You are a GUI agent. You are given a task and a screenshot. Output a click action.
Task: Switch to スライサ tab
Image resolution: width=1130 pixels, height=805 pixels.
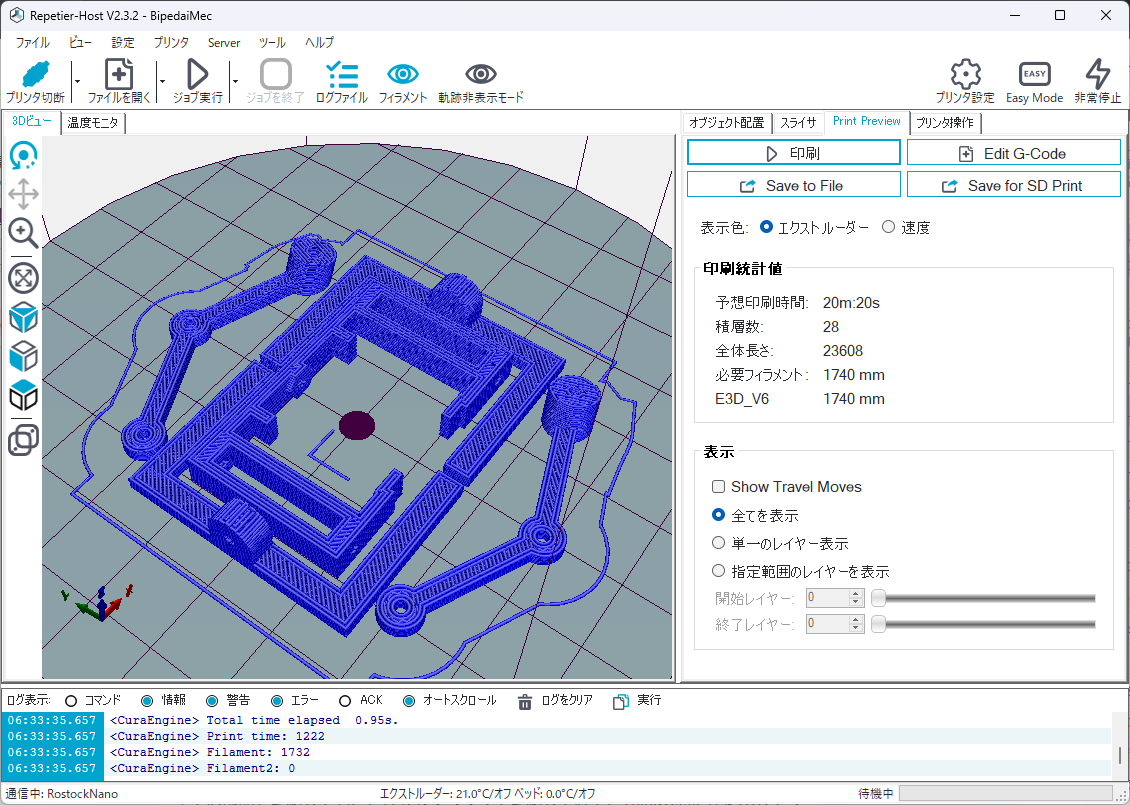click(x=798, y=123)
